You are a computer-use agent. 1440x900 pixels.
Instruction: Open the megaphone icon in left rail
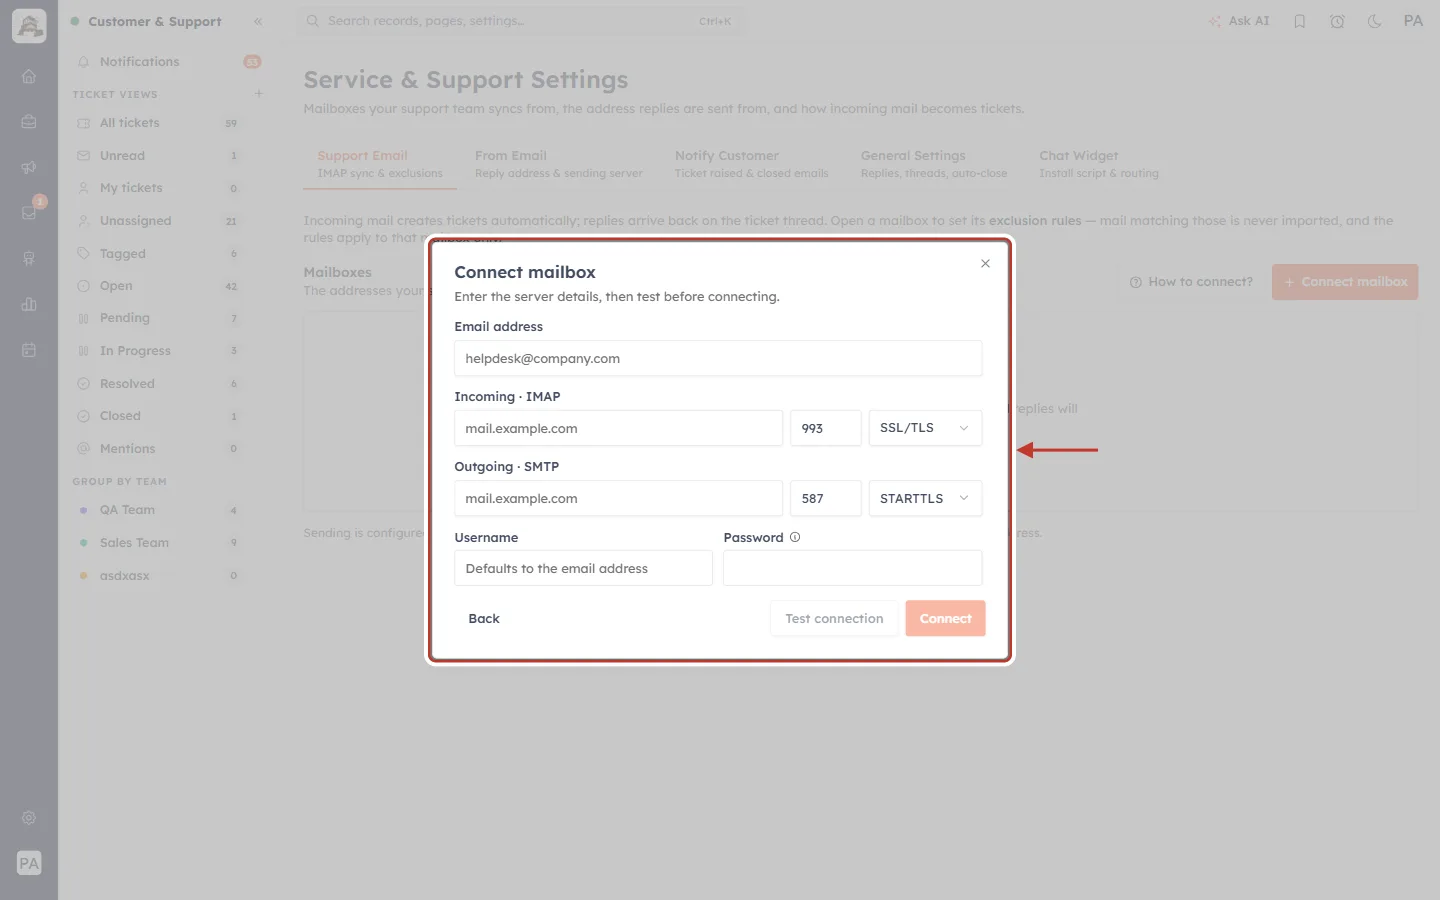click(29, 167)
